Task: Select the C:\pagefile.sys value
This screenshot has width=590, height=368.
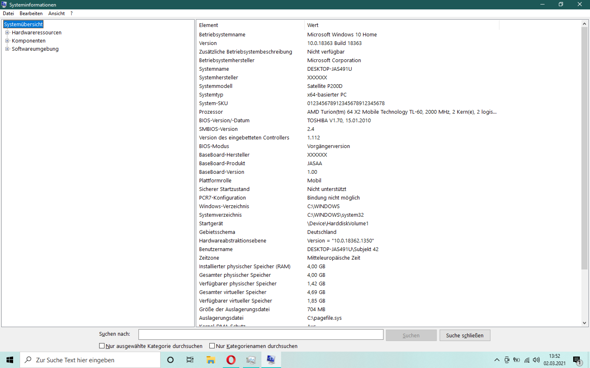Action: 324,318
